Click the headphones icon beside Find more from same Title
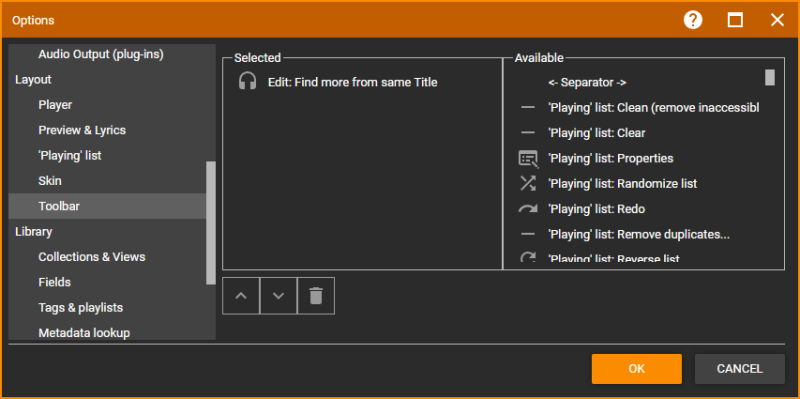Viewport: 800px width, 399px height. click(247, 82)
